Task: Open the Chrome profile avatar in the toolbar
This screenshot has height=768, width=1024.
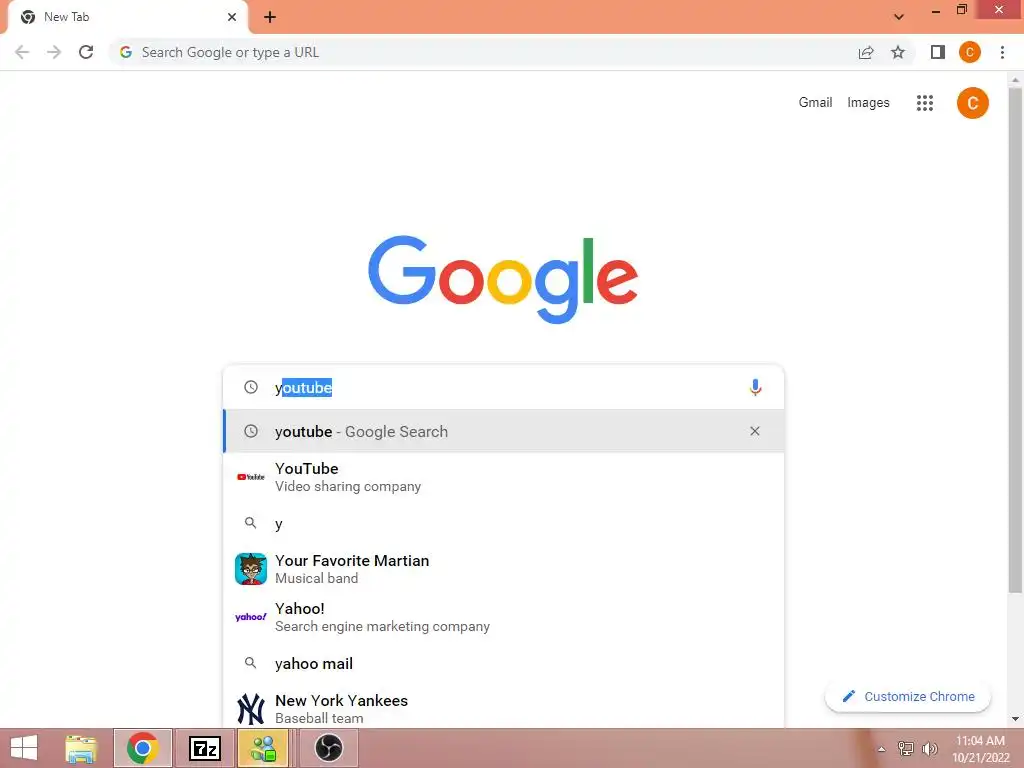Action: click(x=970, y=52)
